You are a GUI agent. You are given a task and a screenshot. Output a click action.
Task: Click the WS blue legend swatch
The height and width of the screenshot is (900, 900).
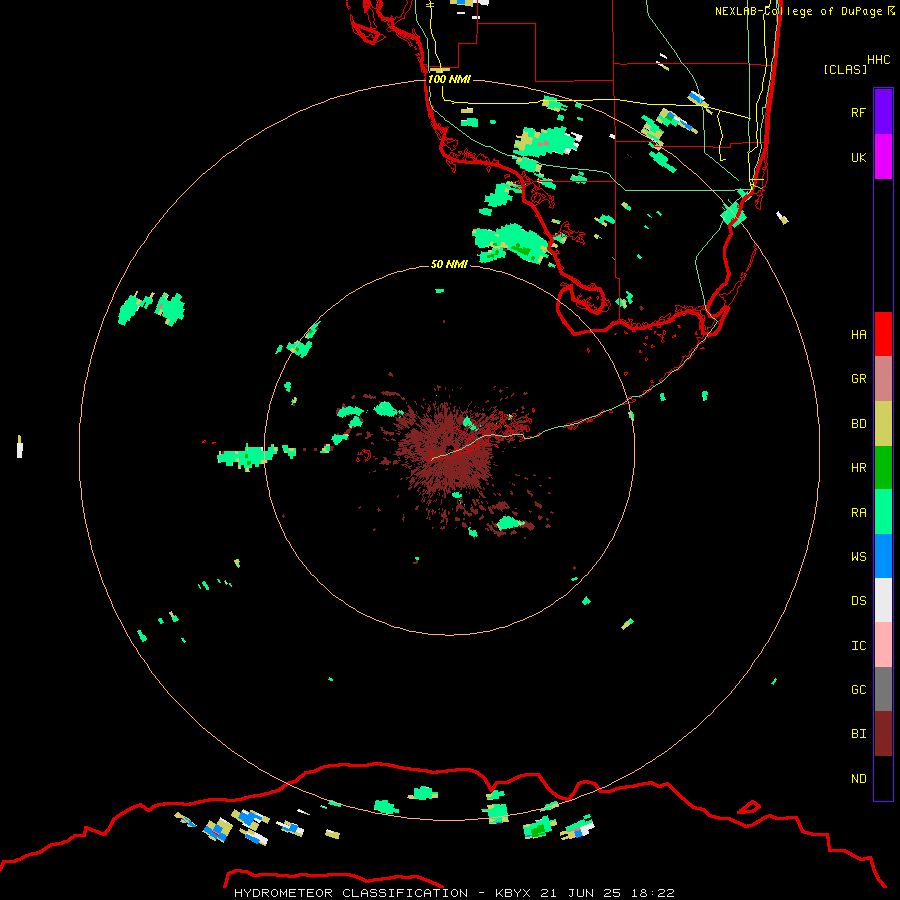[x=883, y=556]
